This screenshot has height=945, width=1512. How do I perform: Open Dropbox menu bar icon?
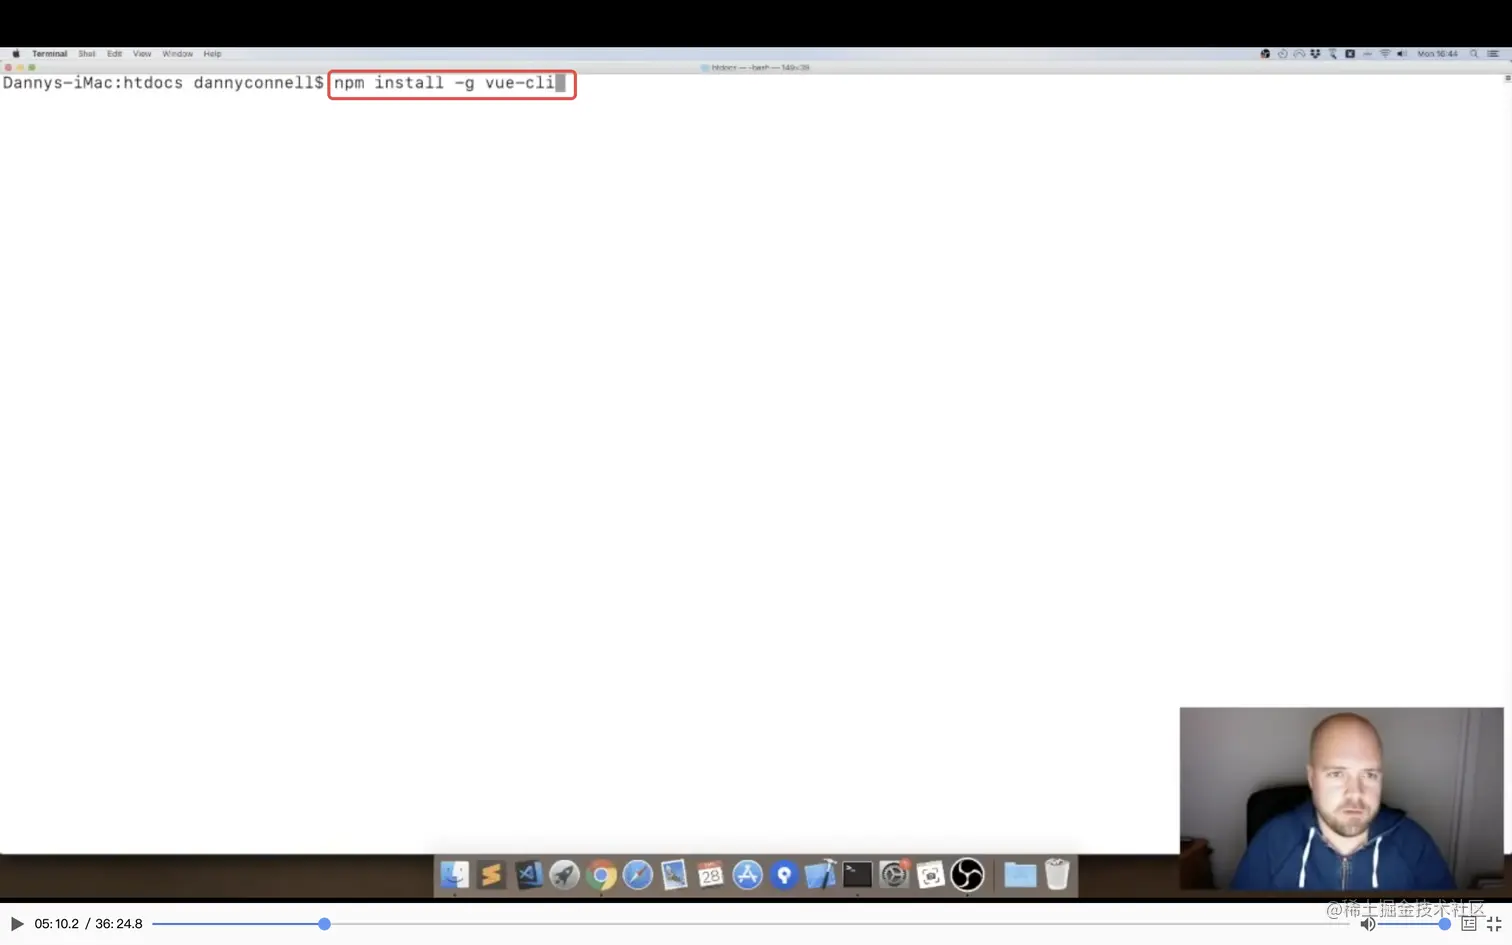pyautogui.click(x=1315, y=54)
